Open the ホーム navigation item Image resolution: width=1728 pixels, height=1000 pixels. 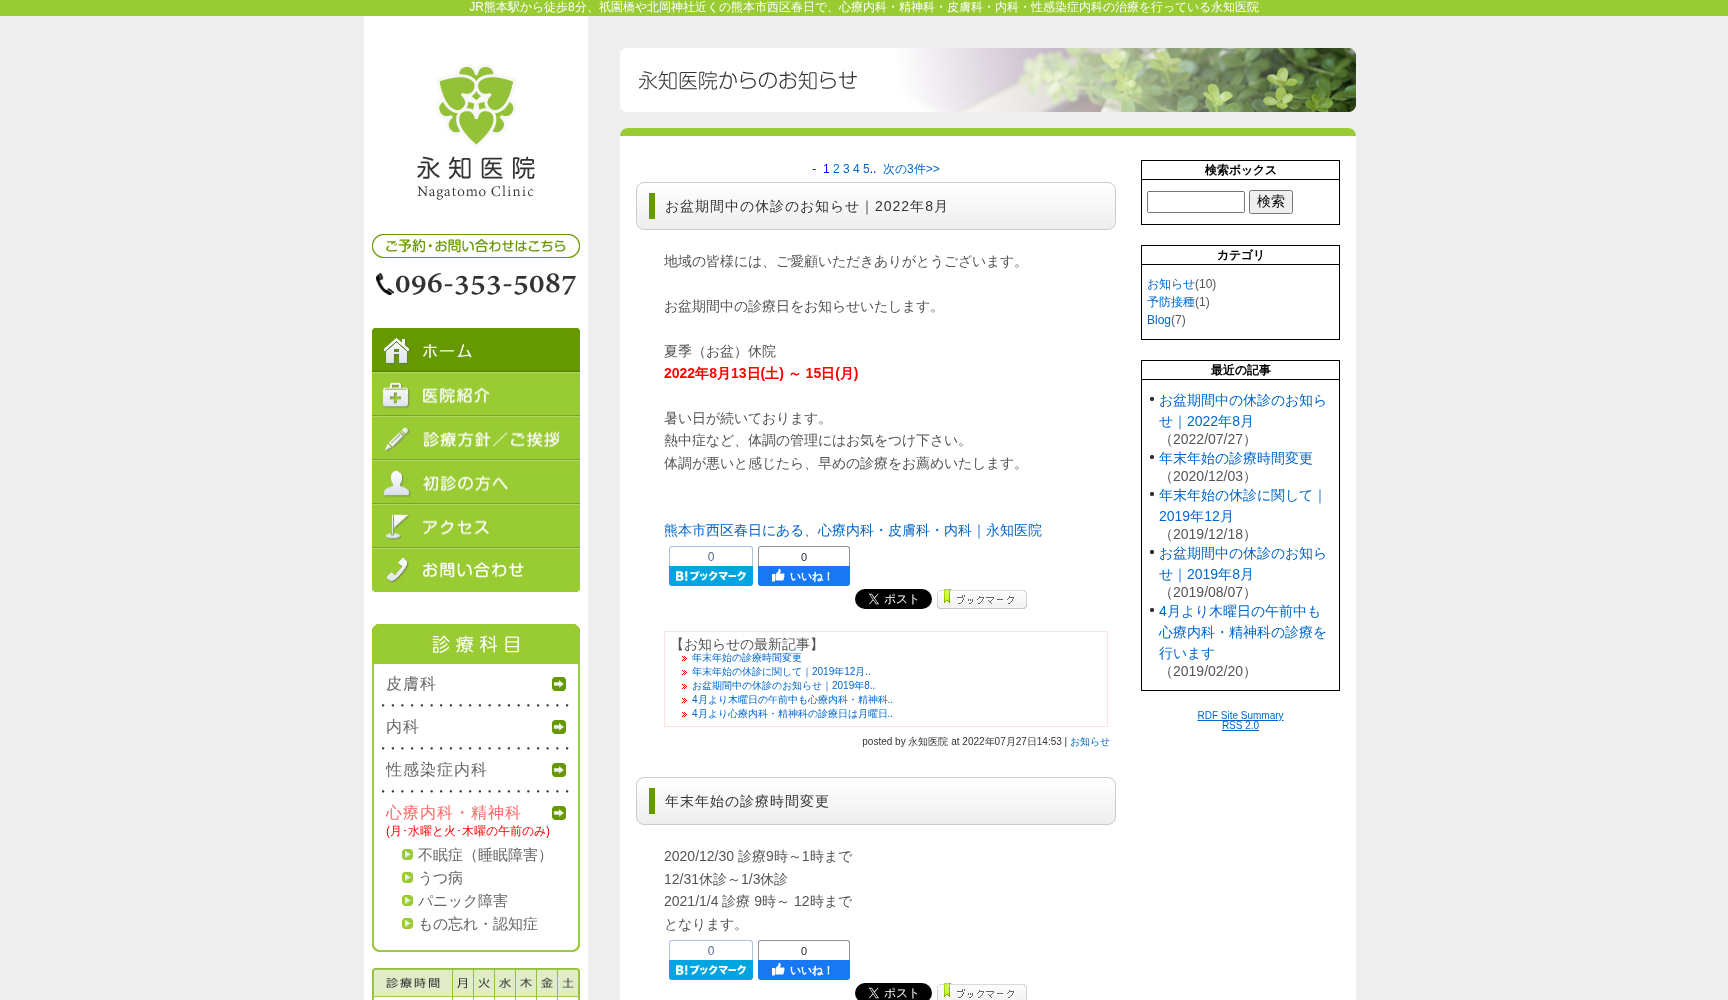coord(476,350)
